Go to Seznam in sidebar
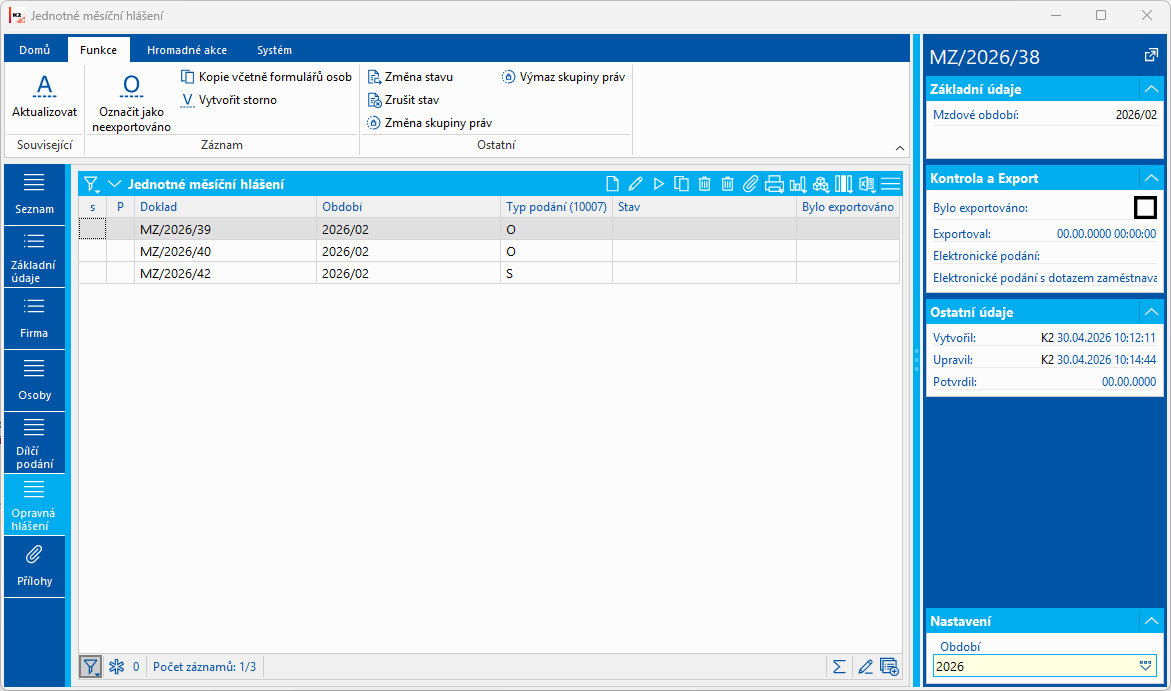The width and height of the screenshot is (1171, 691). (34, 194)
